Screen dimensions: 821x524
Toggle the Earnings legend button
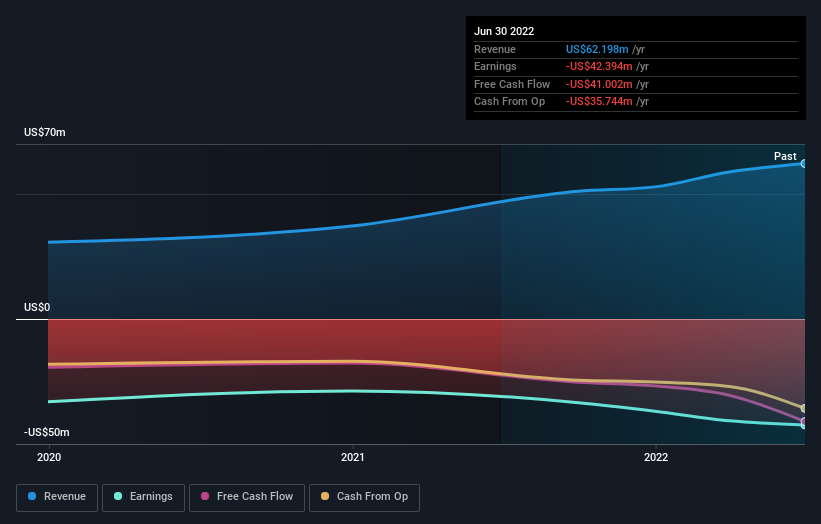[x=143, y=497]
